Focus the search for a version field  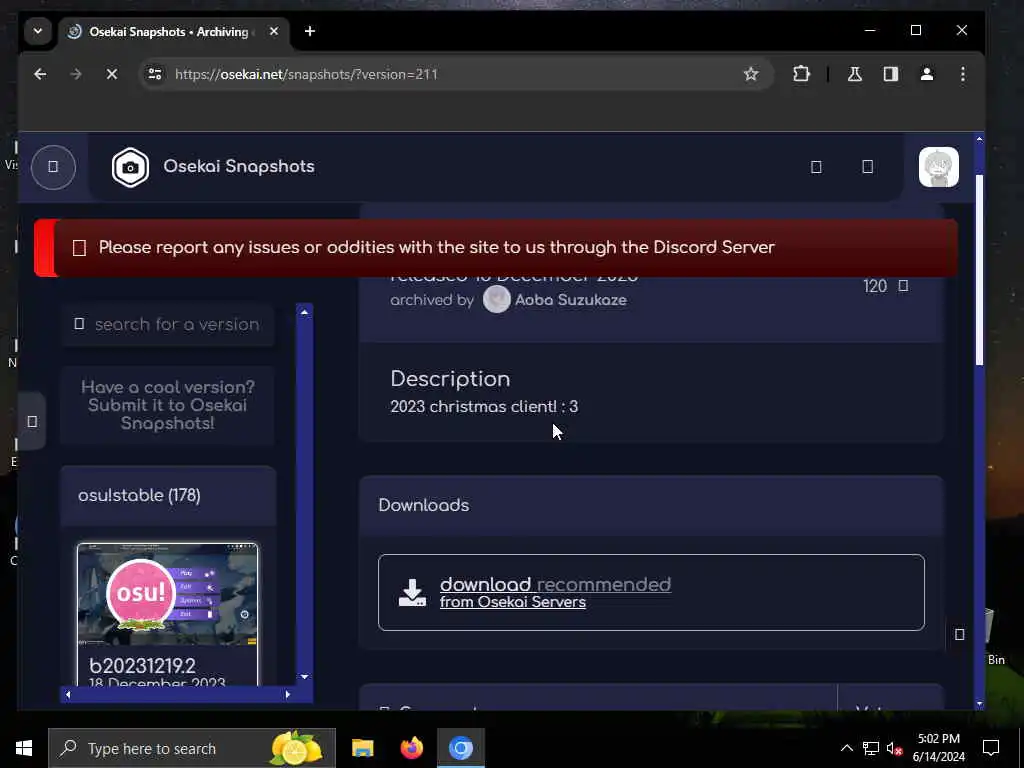168,324
